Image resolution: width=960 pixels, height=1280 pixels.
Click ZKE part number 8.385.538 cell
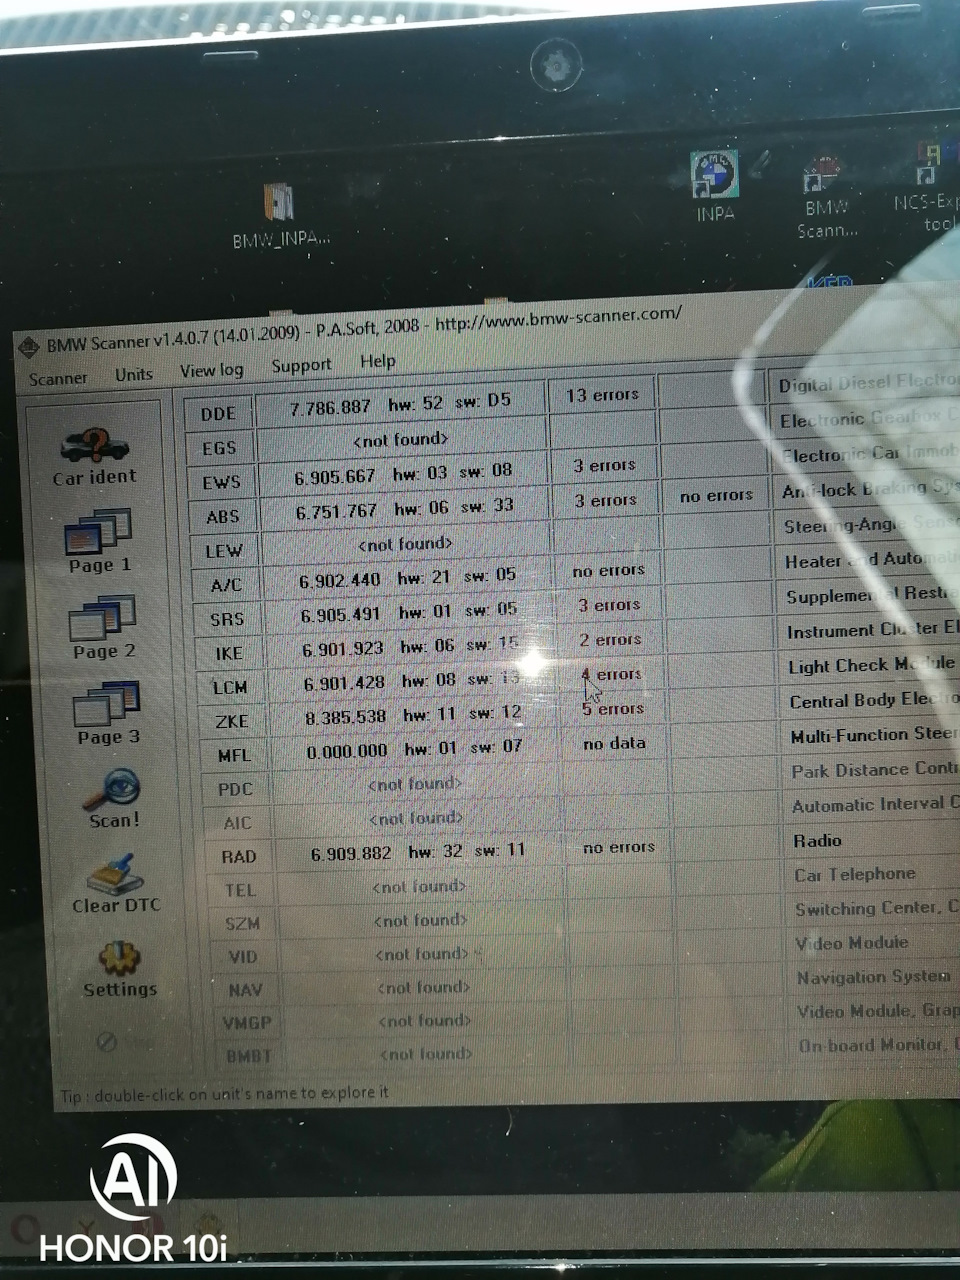pyautogui.click(x=414, y=715)
